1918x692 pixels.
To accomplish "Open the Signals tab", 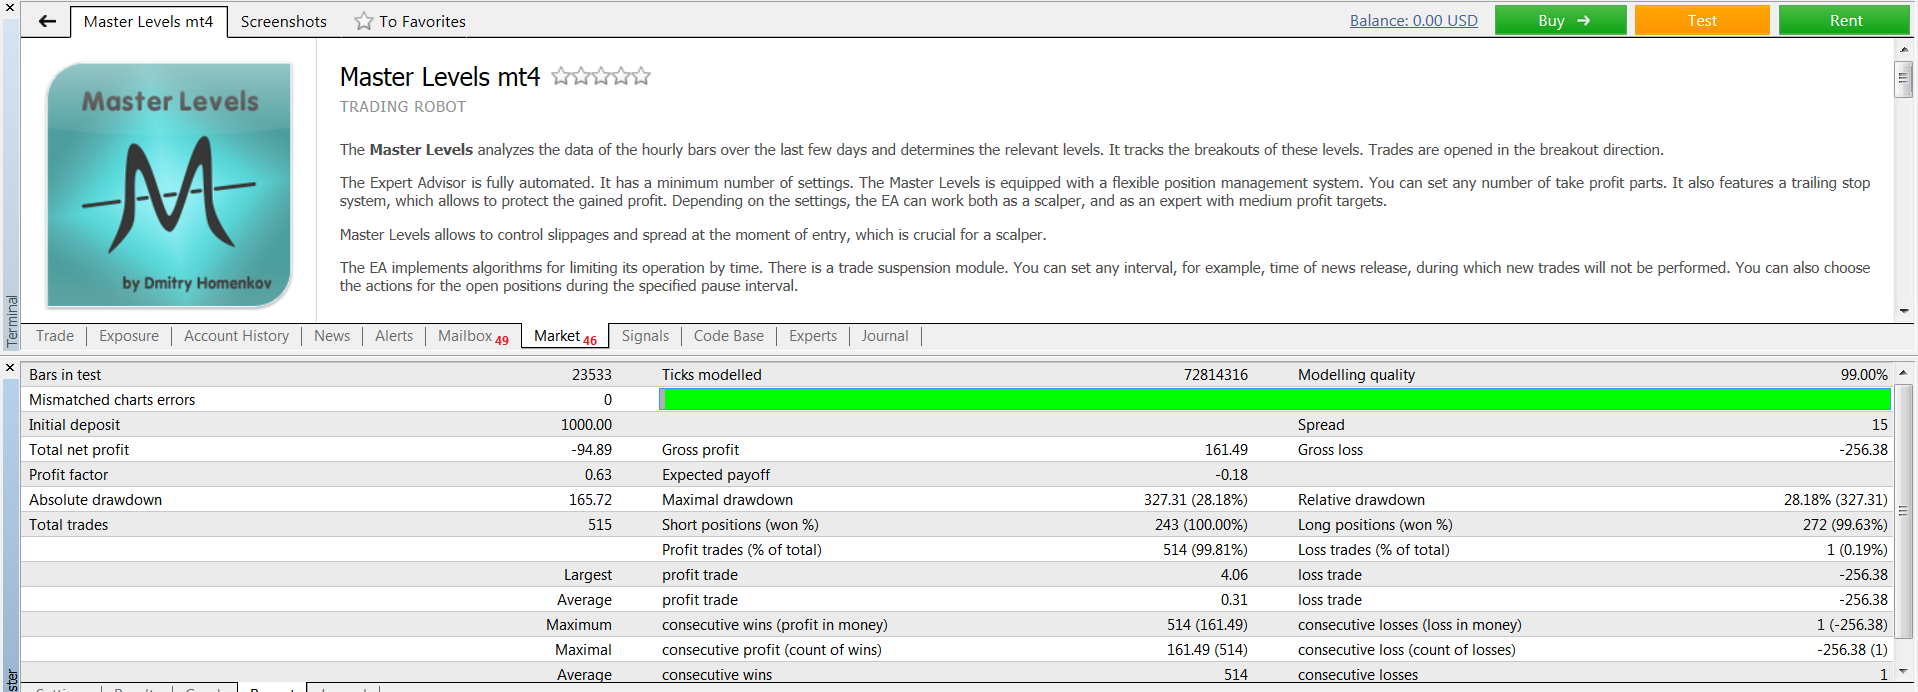I will pos(645,336).
